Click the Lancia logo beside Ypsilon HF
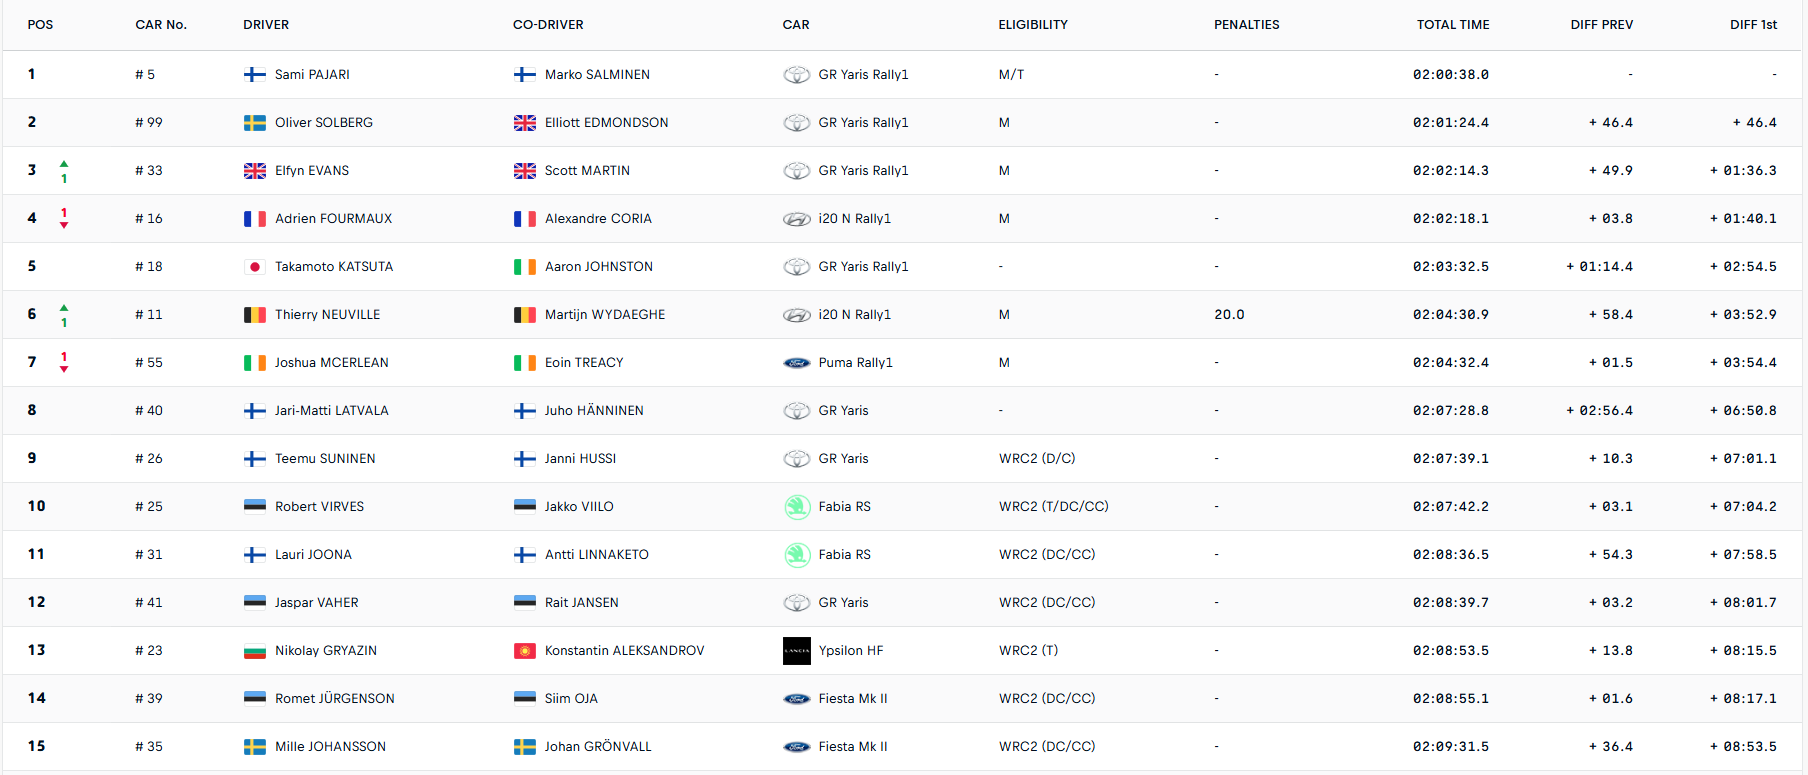This screenshot has height=775, width=1808. click(796, 651)
